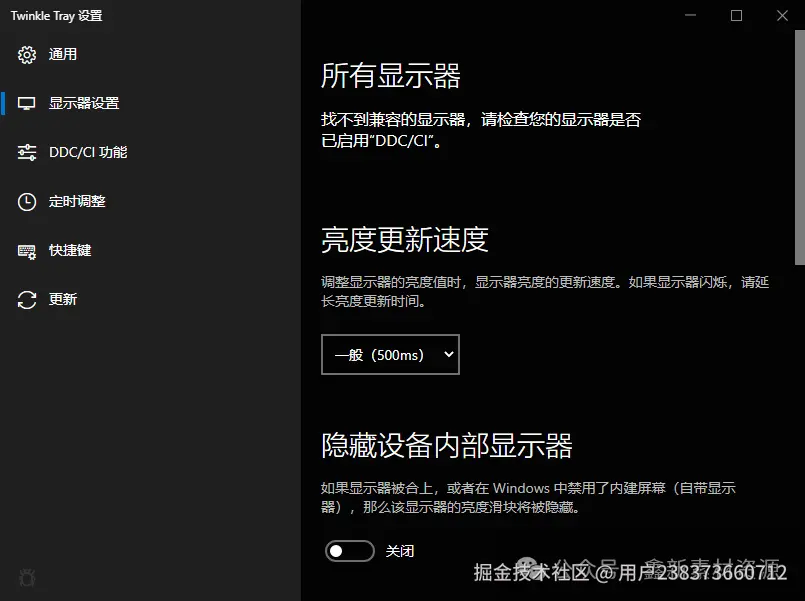Image resolution: width=805 pixels, height=601 pixels.
Task: Click the vertical scrollbar thumb
Action: (x=800, y=147)
